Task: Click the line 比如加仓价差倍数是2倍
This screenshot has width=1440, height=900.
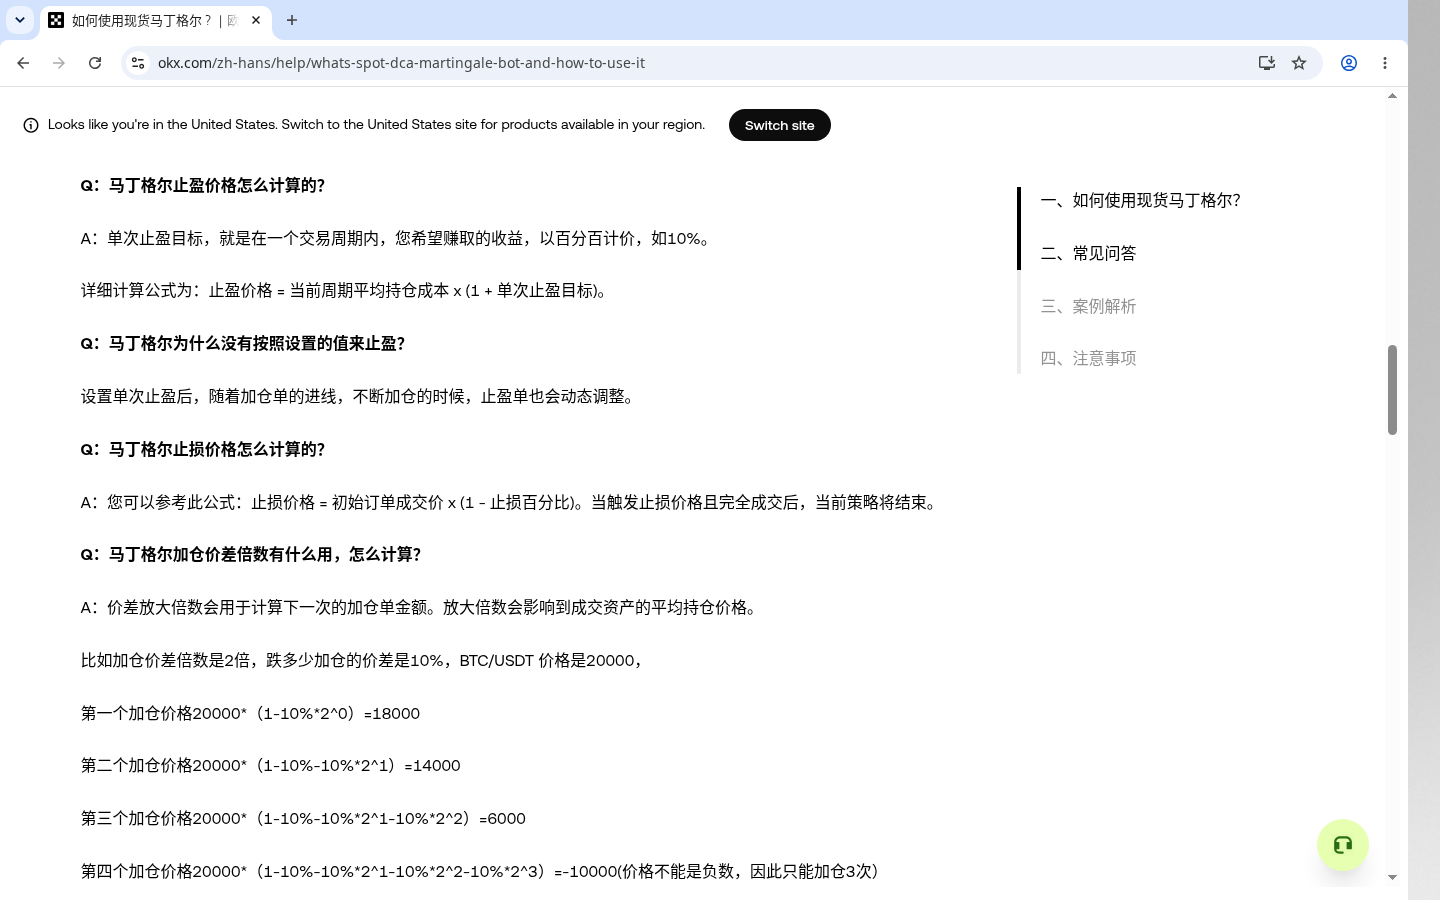Action: [x=363, y=660]
